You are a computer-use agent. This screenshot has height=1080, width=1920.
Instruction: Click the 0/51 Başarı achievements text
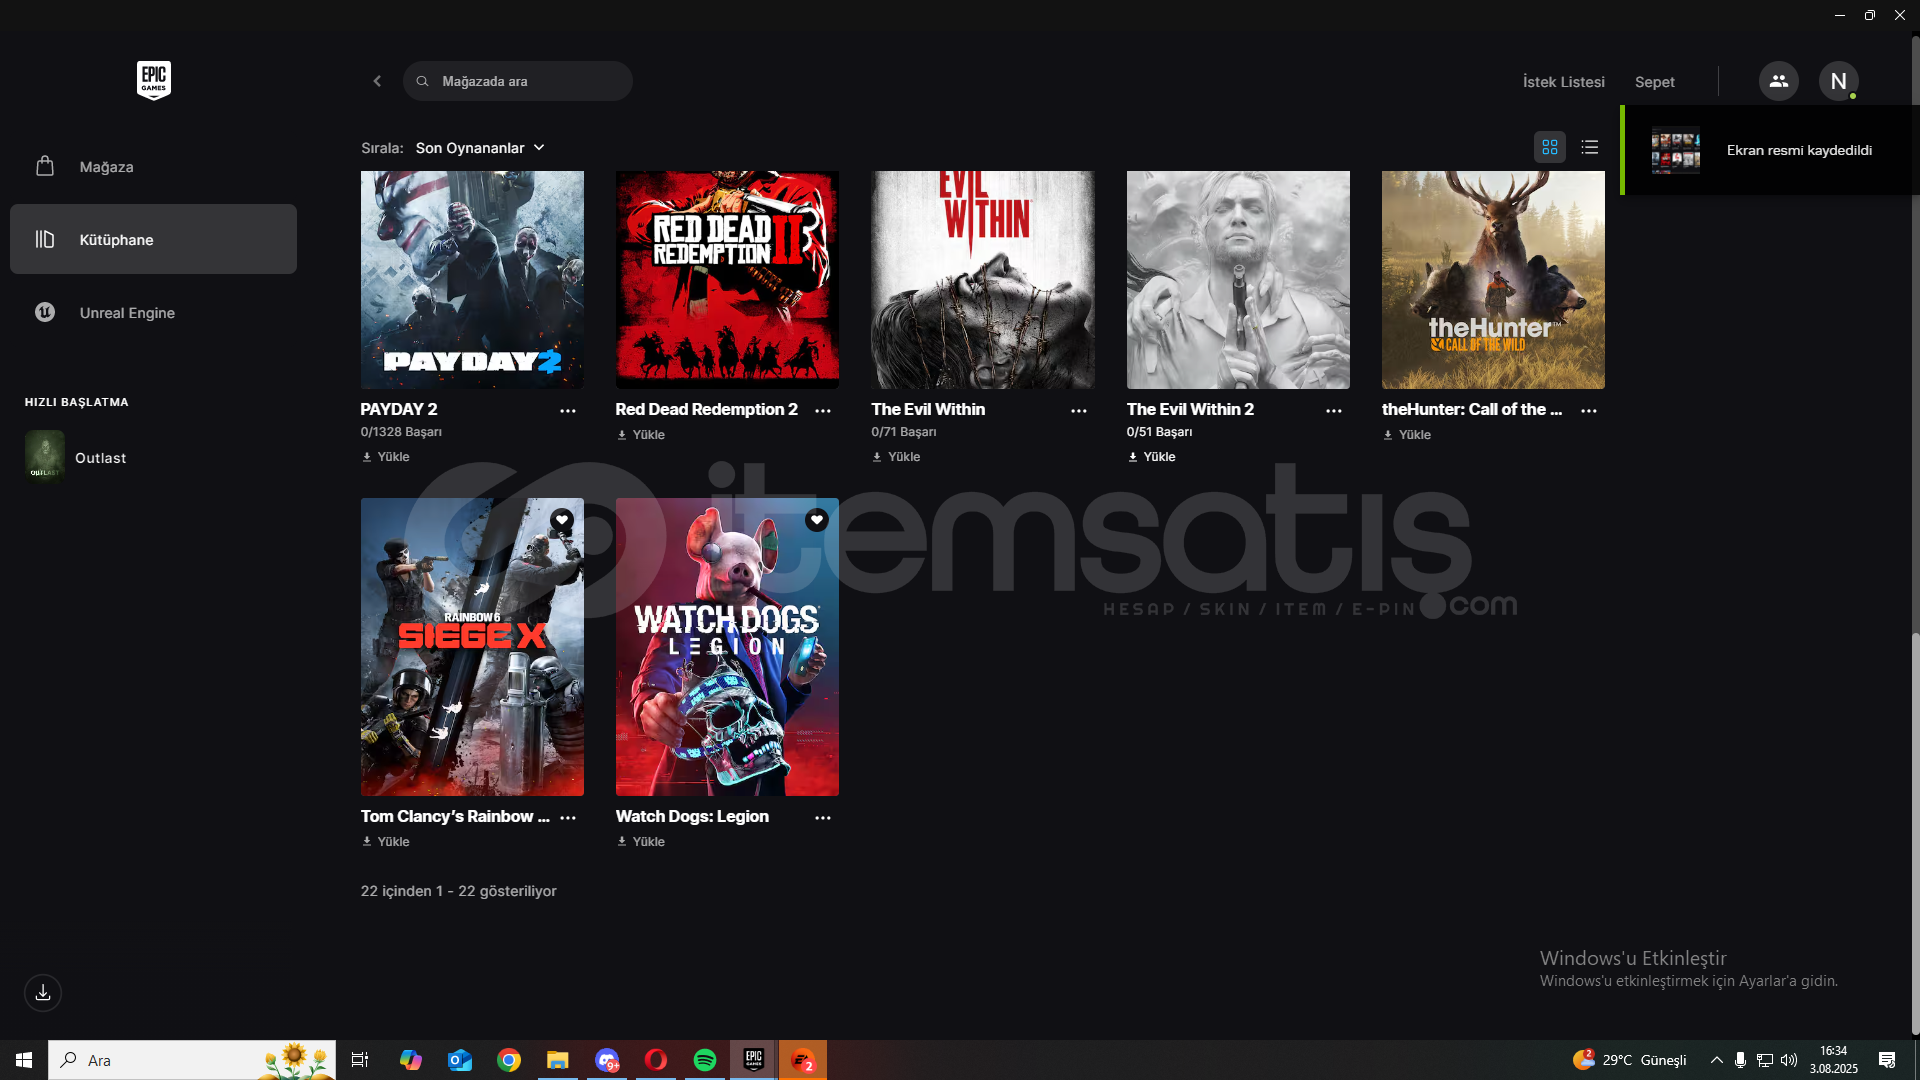[1159, 432]
